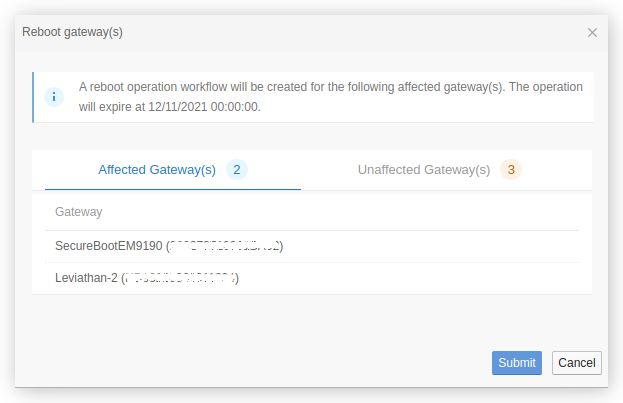Click the expiry date 12/11/2021 00:00:00
Image resolution: width=623 pixels, height=403 pixels.
click(x=204, y=107)
